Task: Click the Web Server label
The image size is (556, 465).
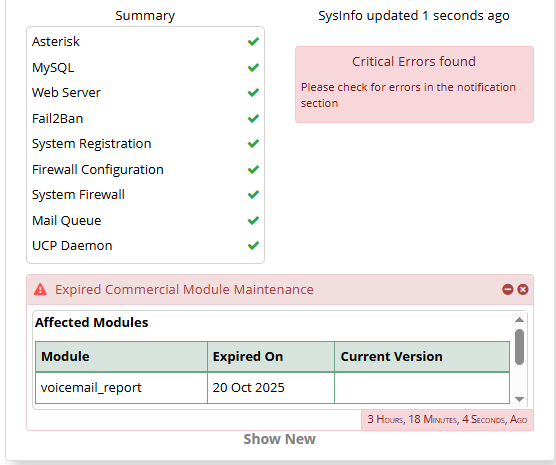Action: [66, 93]
